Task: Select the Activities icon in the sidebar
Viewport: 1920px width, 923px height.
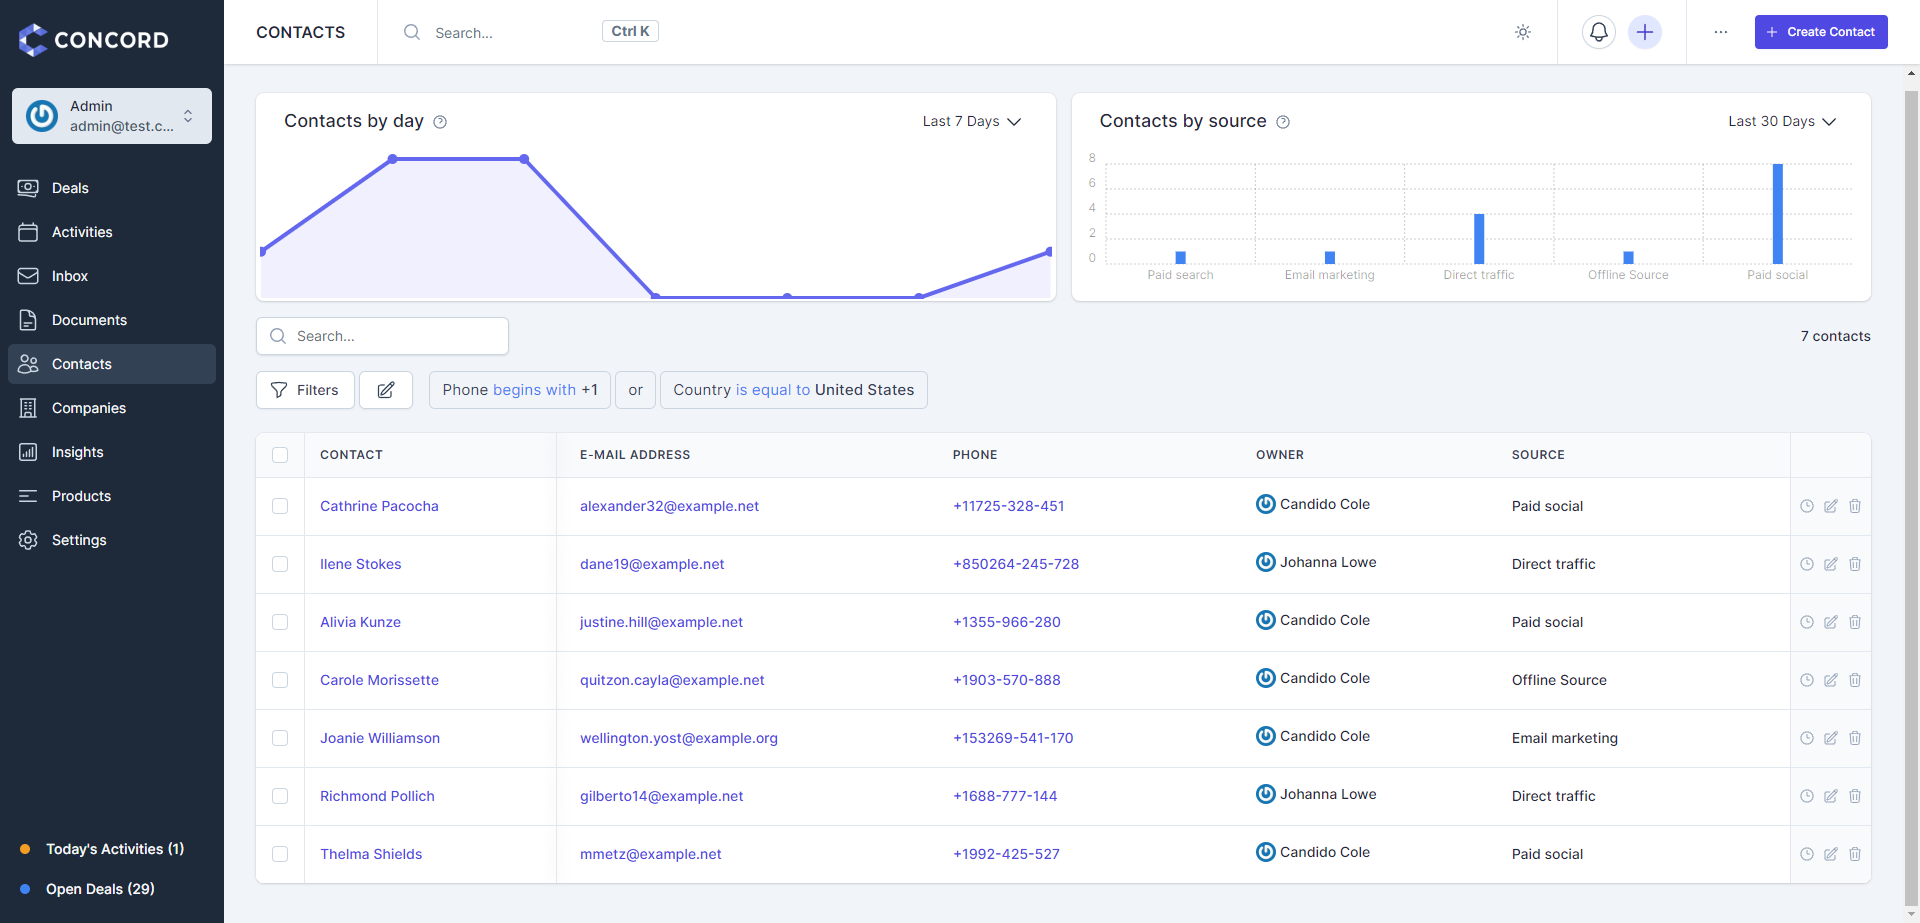Action: (x=82, y=232)
